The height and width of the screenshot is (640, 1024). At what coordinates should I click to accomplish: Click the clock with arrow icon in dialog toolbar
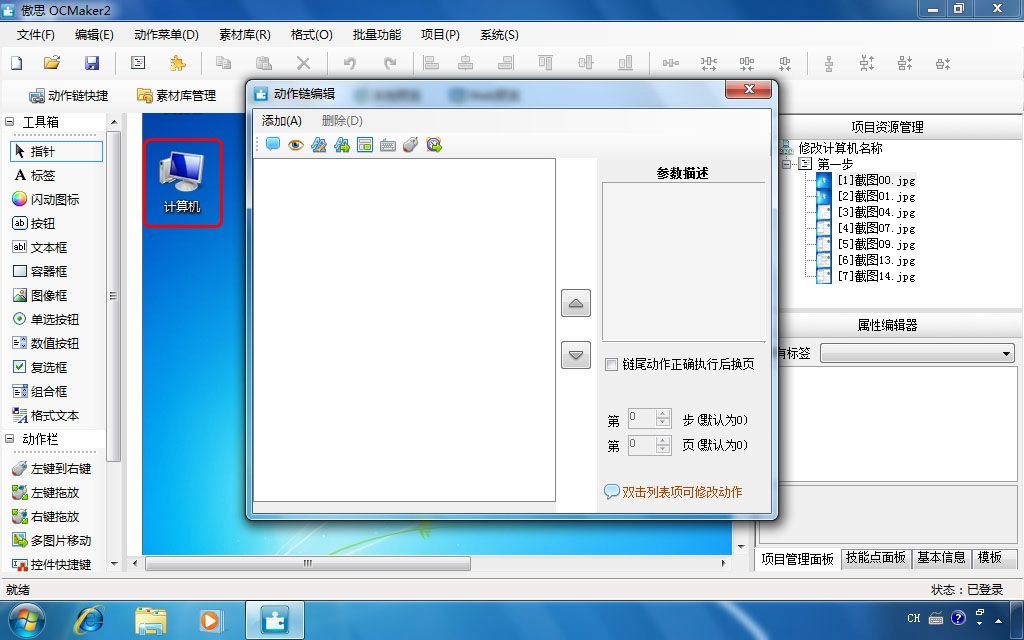434,145
